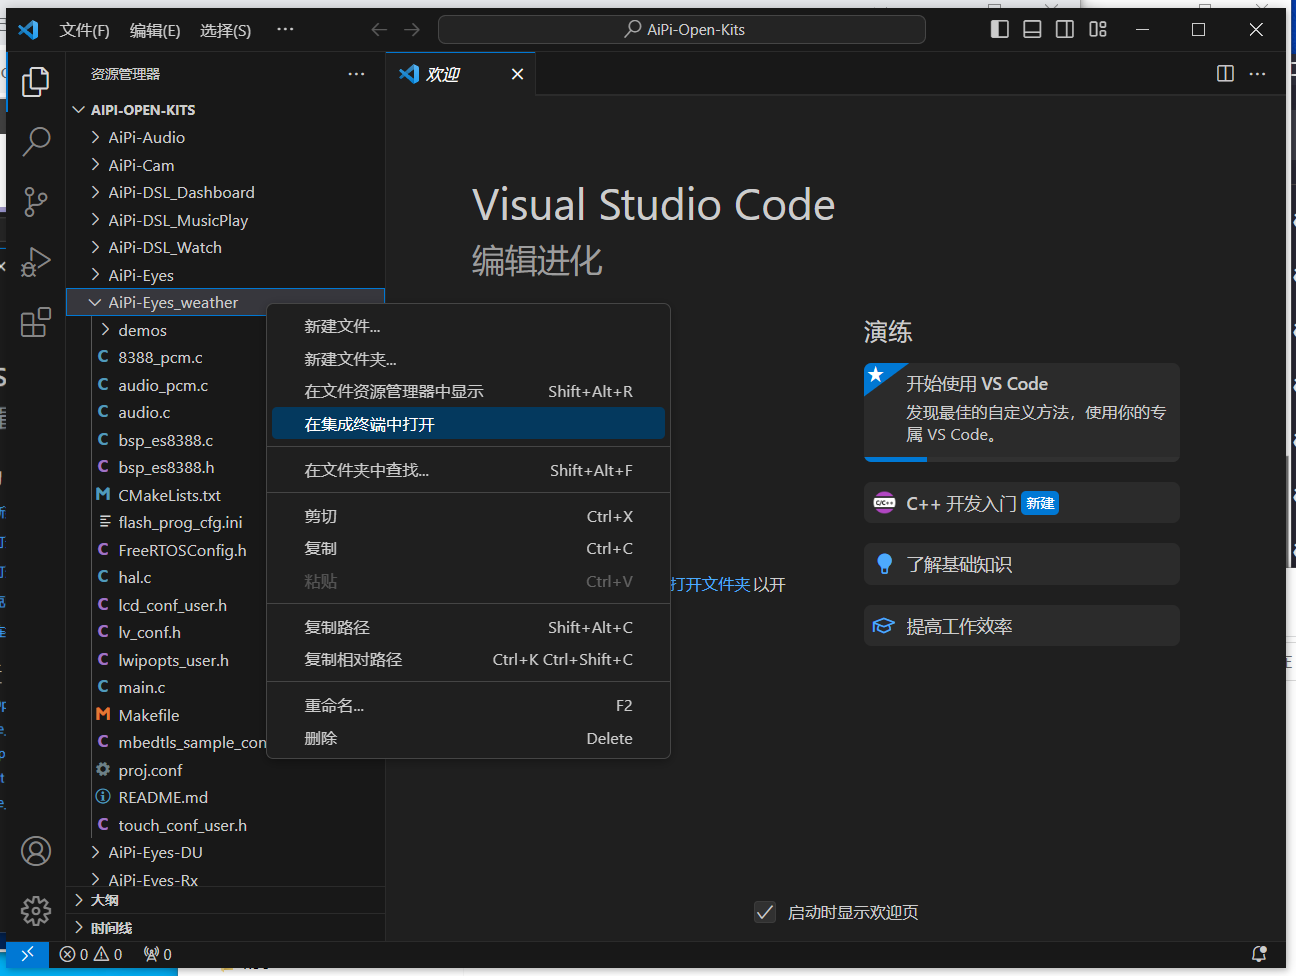Close the 欢迎 tab
The image size is (1296, 976).
point(517,74)
